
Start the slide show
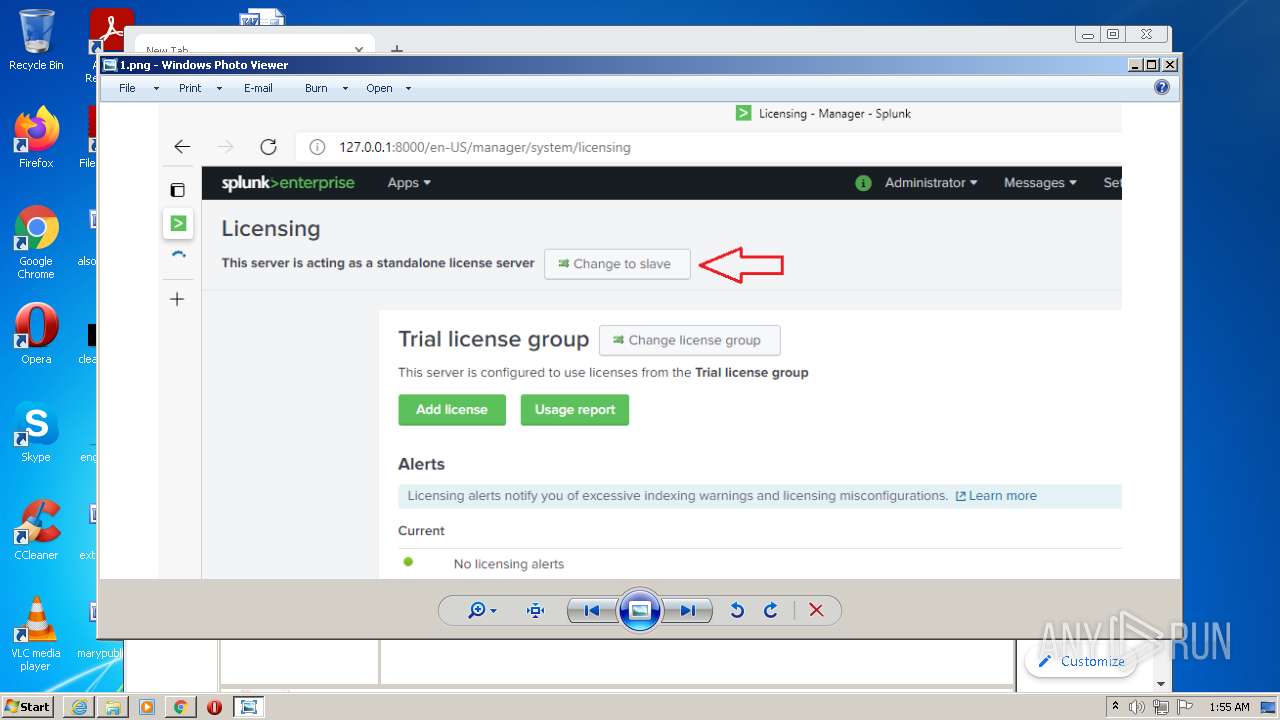coord(640,610)
